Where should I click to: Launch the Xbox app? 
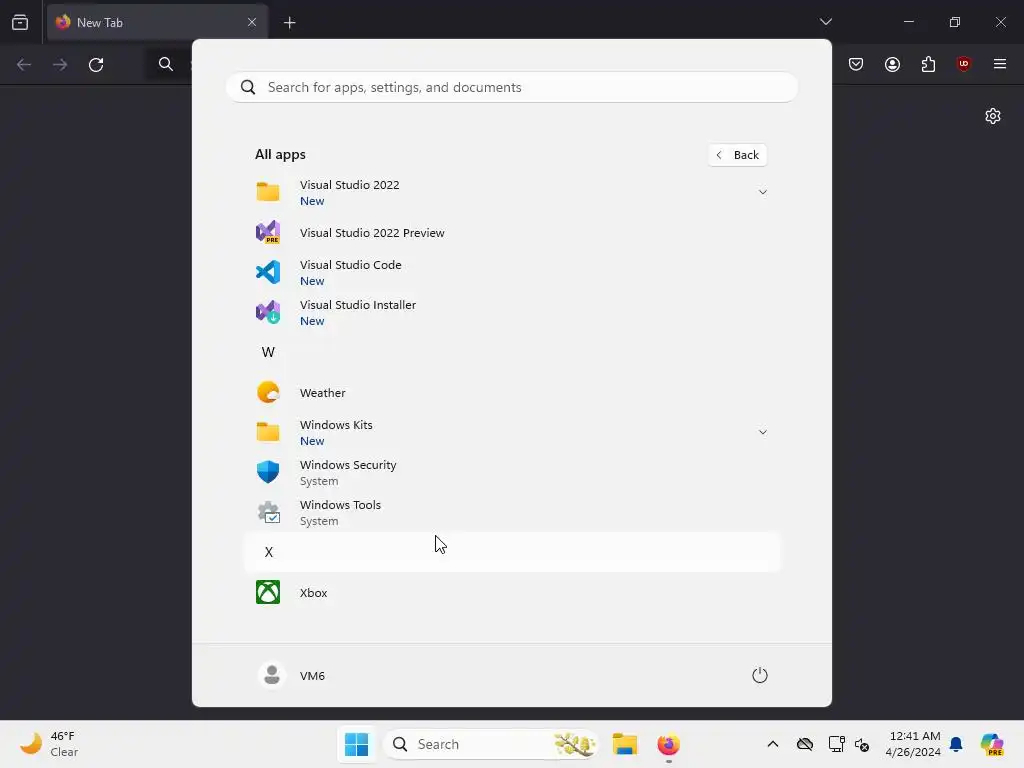[x=512, y=592]
